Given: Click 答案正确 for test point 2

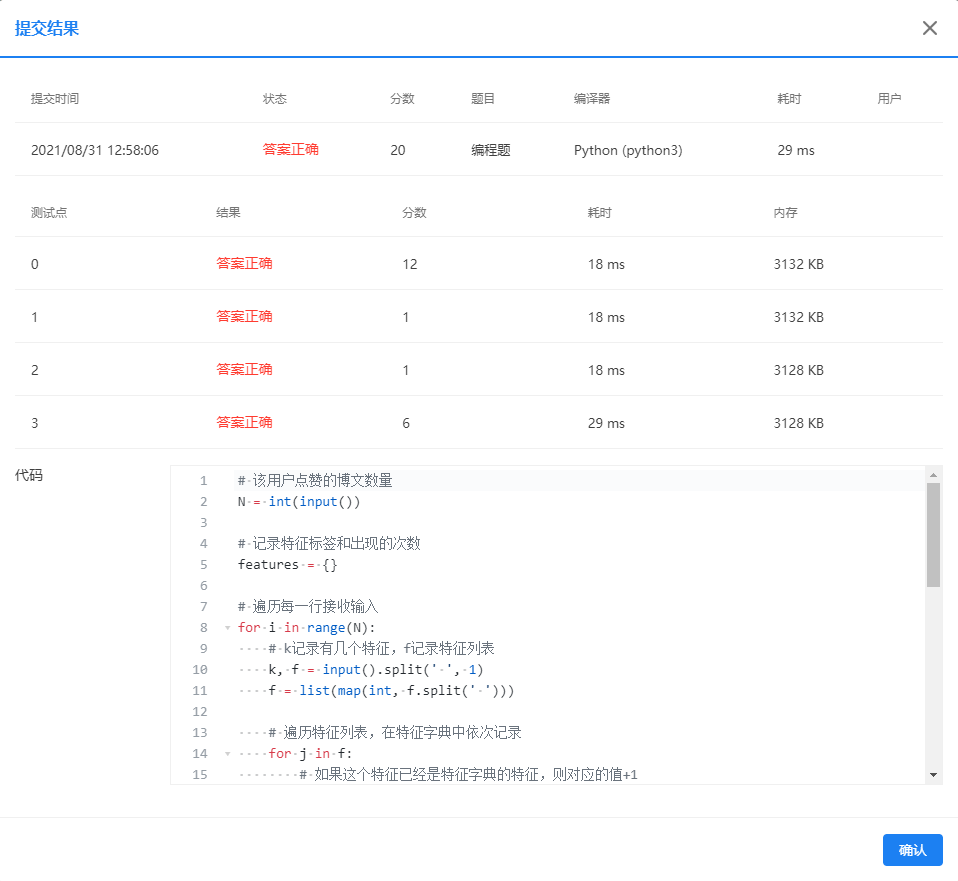Looking at the screenshot, I should (x=244, y=369).
